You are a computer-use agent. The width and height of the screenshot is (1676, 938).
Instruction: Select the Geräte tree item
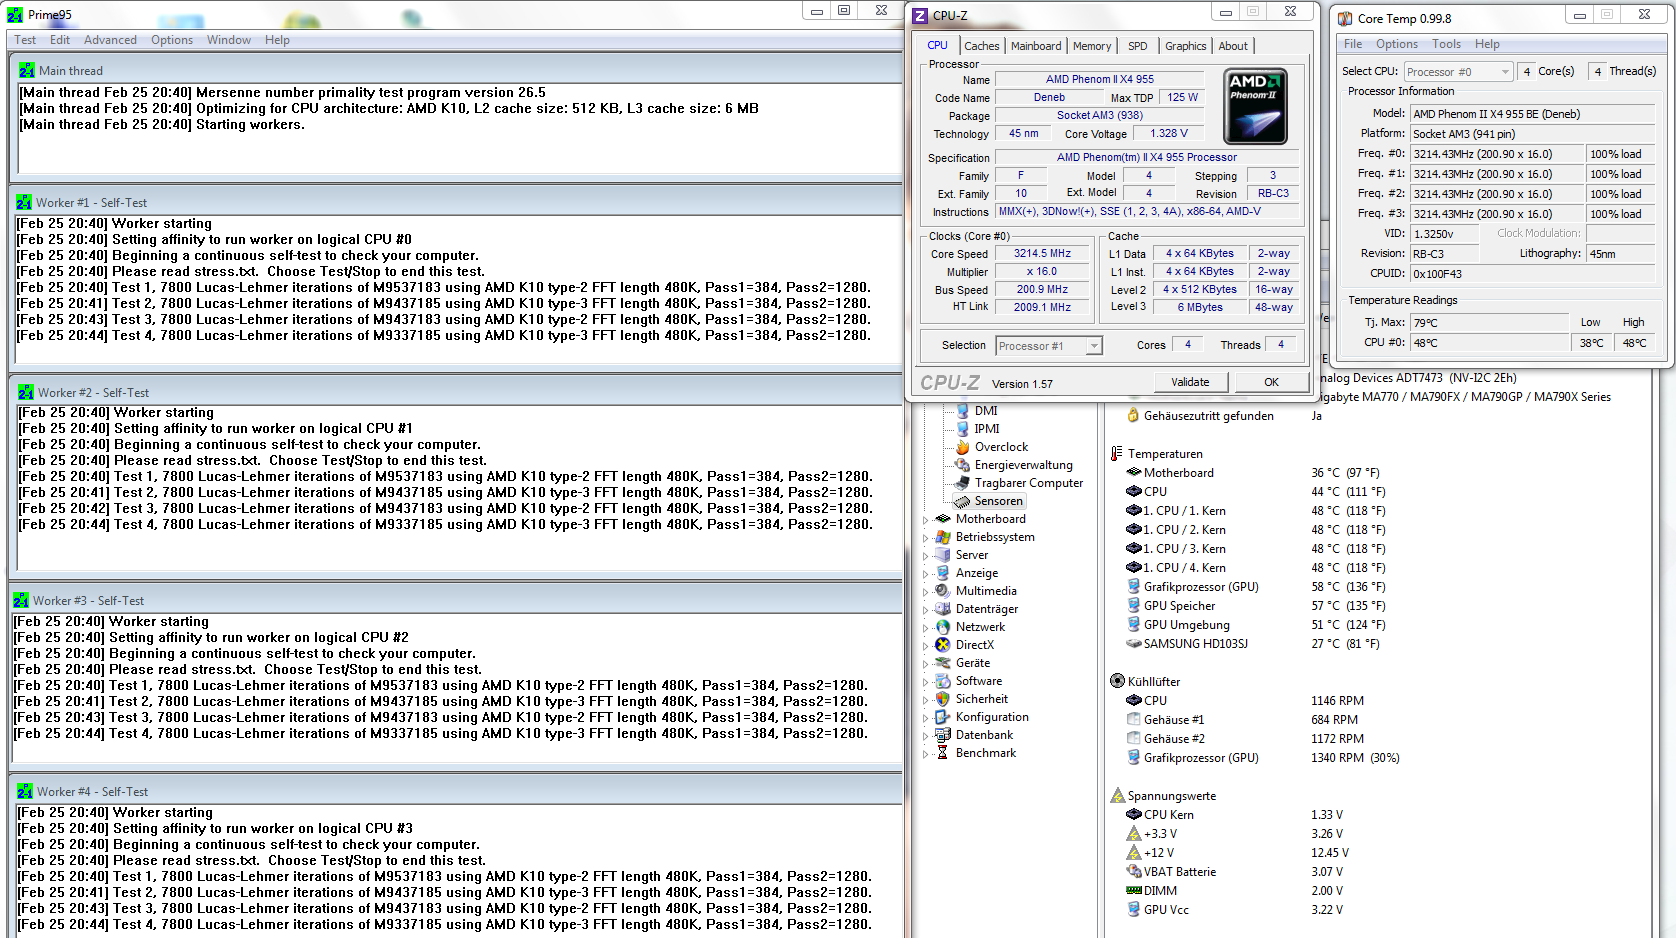point(973,663)
